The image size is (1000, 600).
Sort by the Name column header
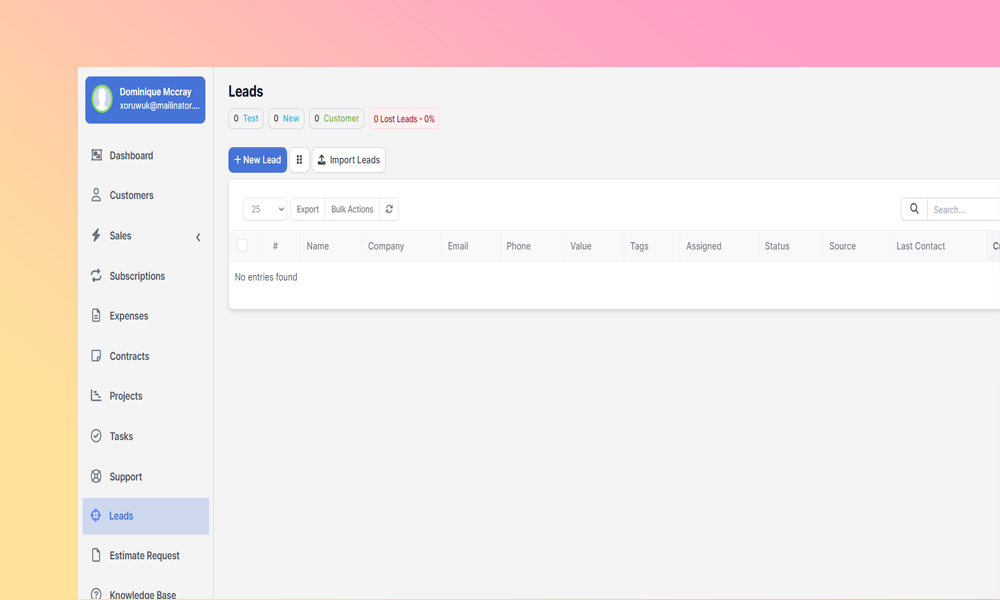(x=318, y=245)
